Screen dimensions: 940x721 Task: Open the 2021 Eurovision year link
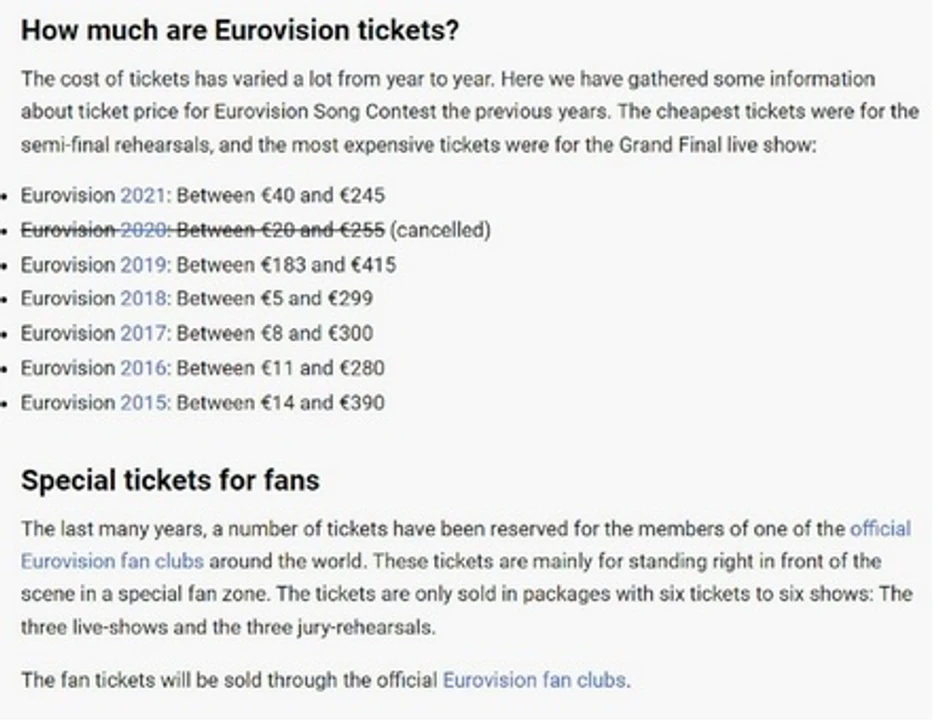point(142,196)
